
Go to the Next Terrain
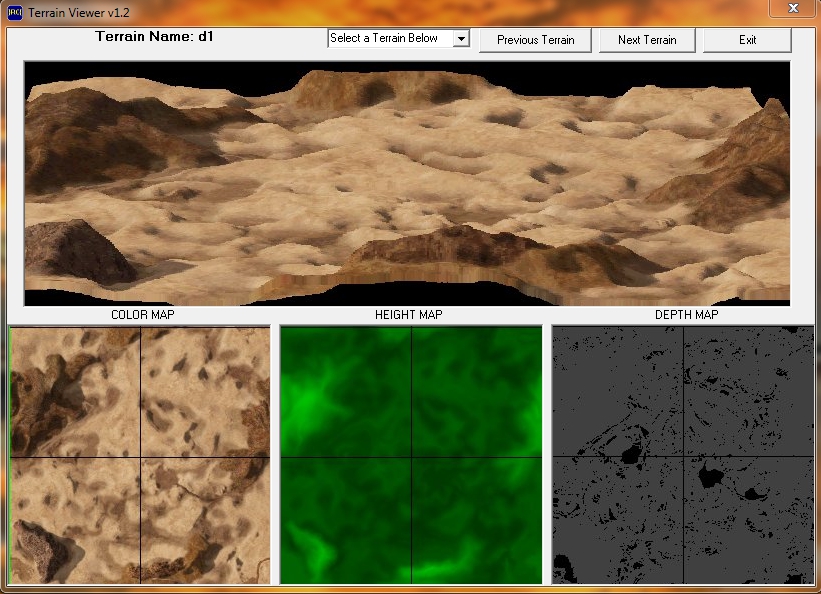(x=647, y=40)
